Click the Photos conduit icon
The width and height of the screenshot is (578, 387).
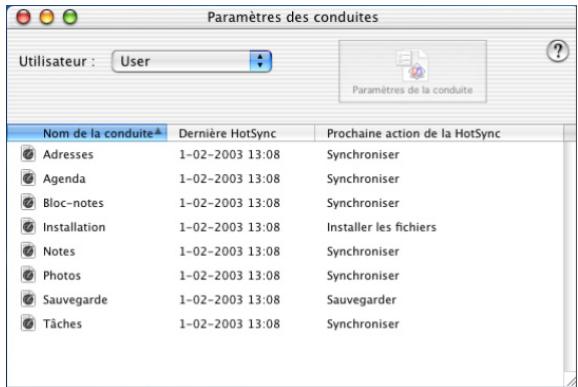[x=28, y=275]
